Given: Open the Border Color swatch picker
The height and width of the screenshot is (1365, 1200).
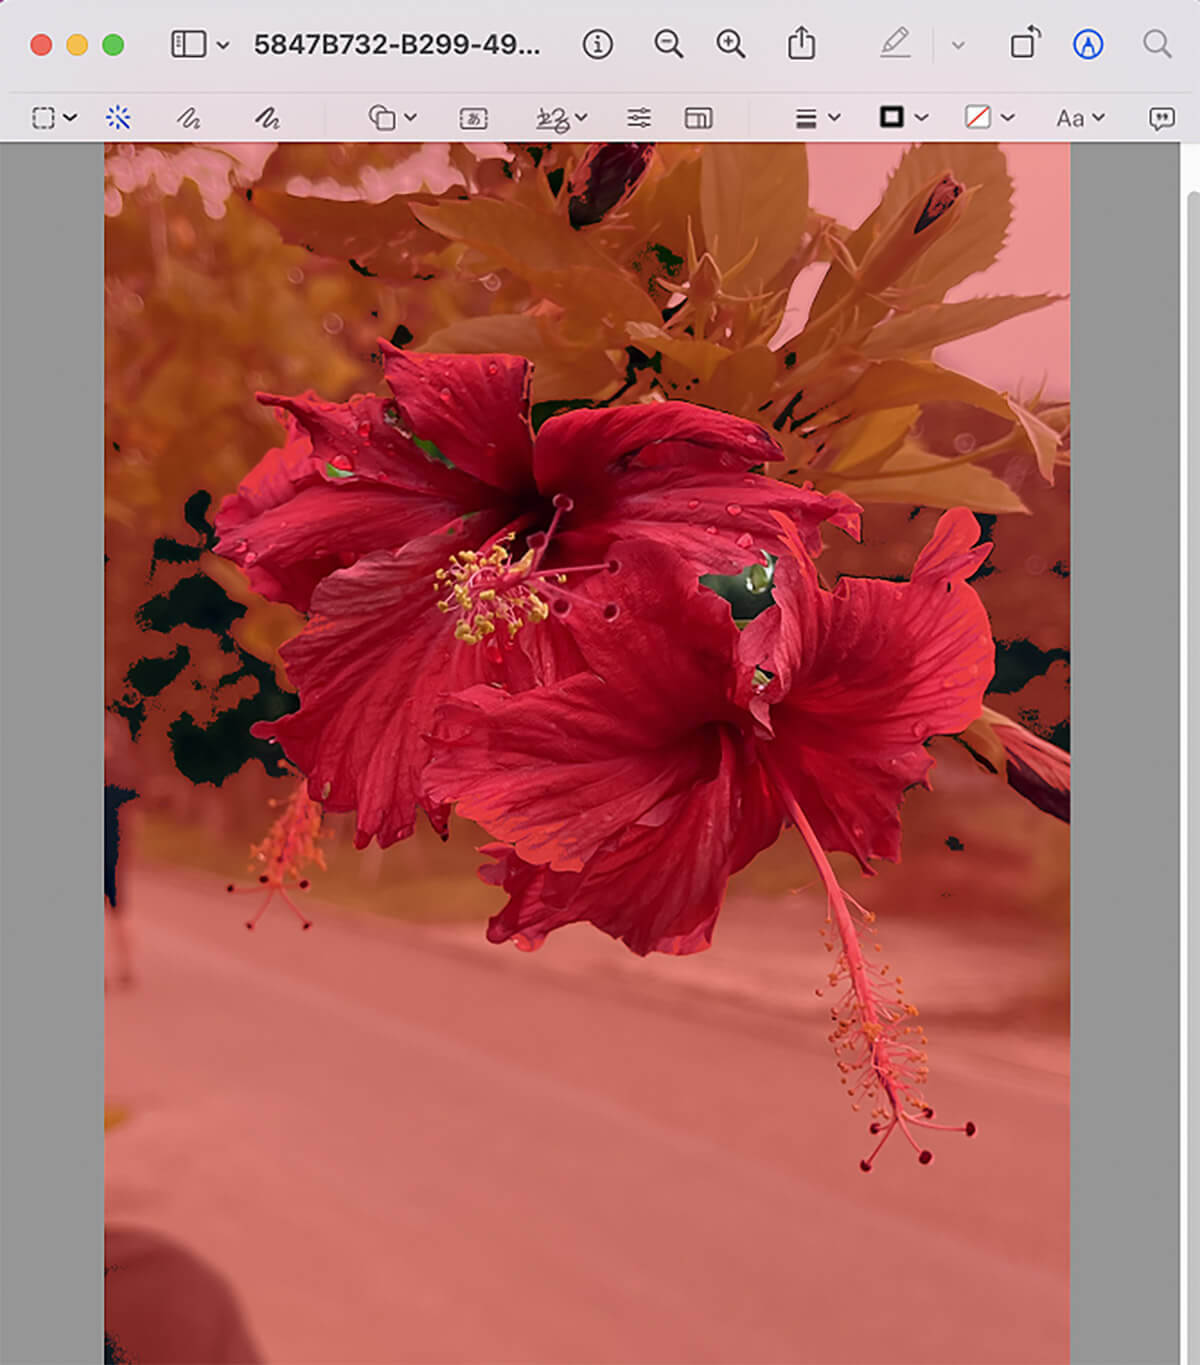Looking at the screenshot, I should tap(903, 118).
